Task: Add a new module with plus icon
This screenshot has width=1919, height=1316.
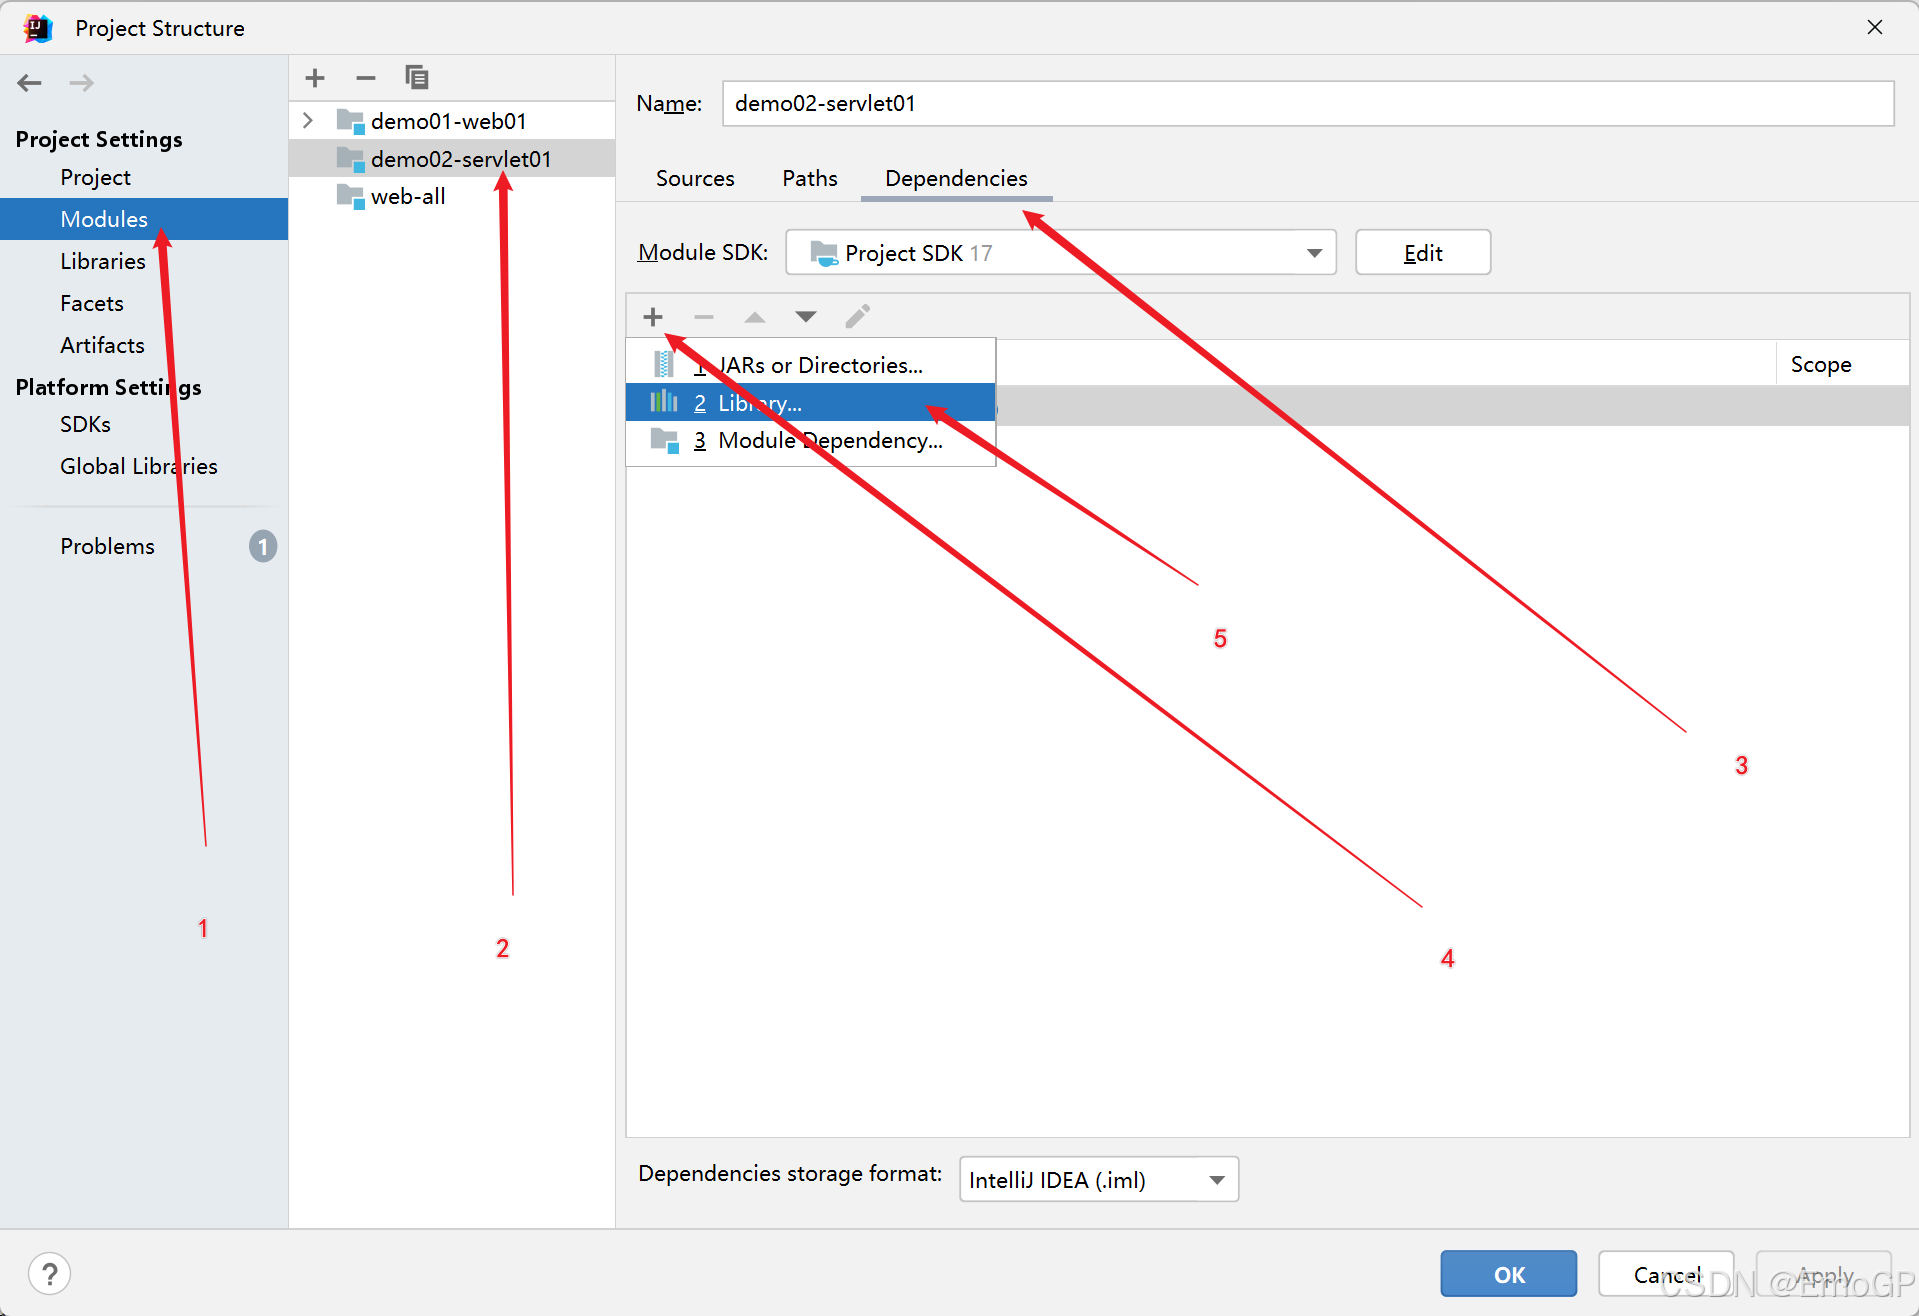Action: click(315, 78)
